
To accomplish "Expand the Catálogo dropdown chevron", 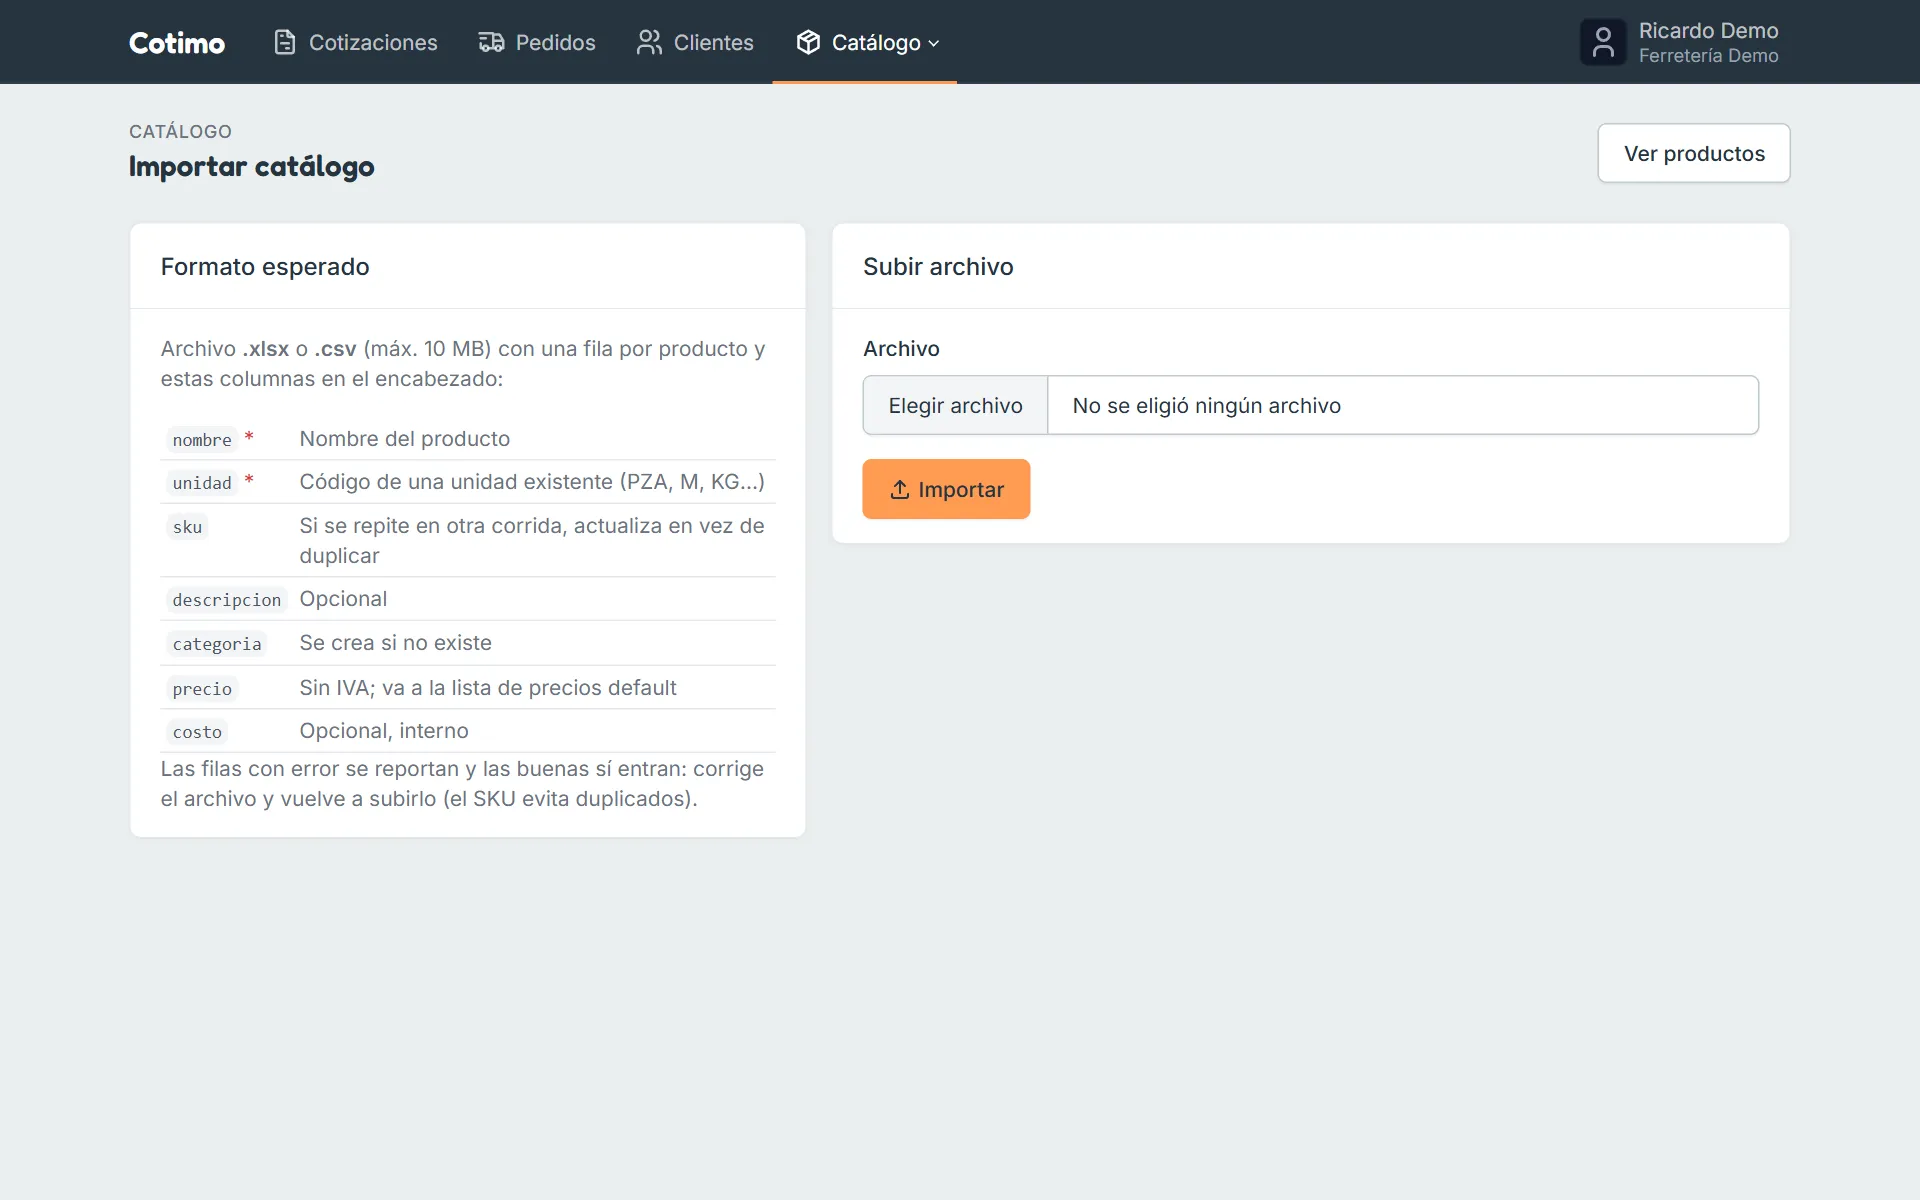I will [x=934, y=43].
